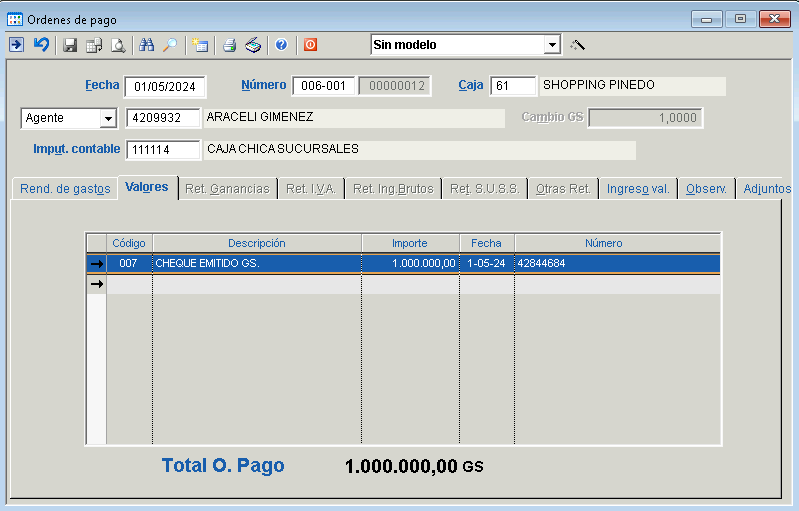This screenshot has height=511, width=799.
Task: Click the magnifying glass icon in toolbar
Action: point(170,45)
